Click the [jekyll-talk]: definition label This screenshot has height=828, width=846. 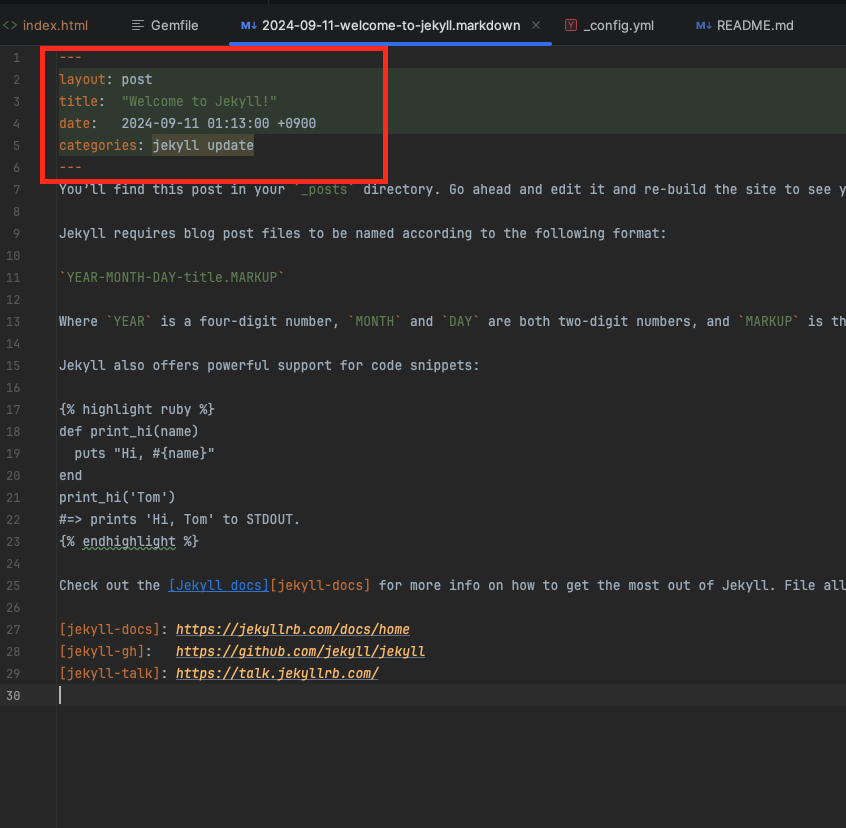[113, 673]
